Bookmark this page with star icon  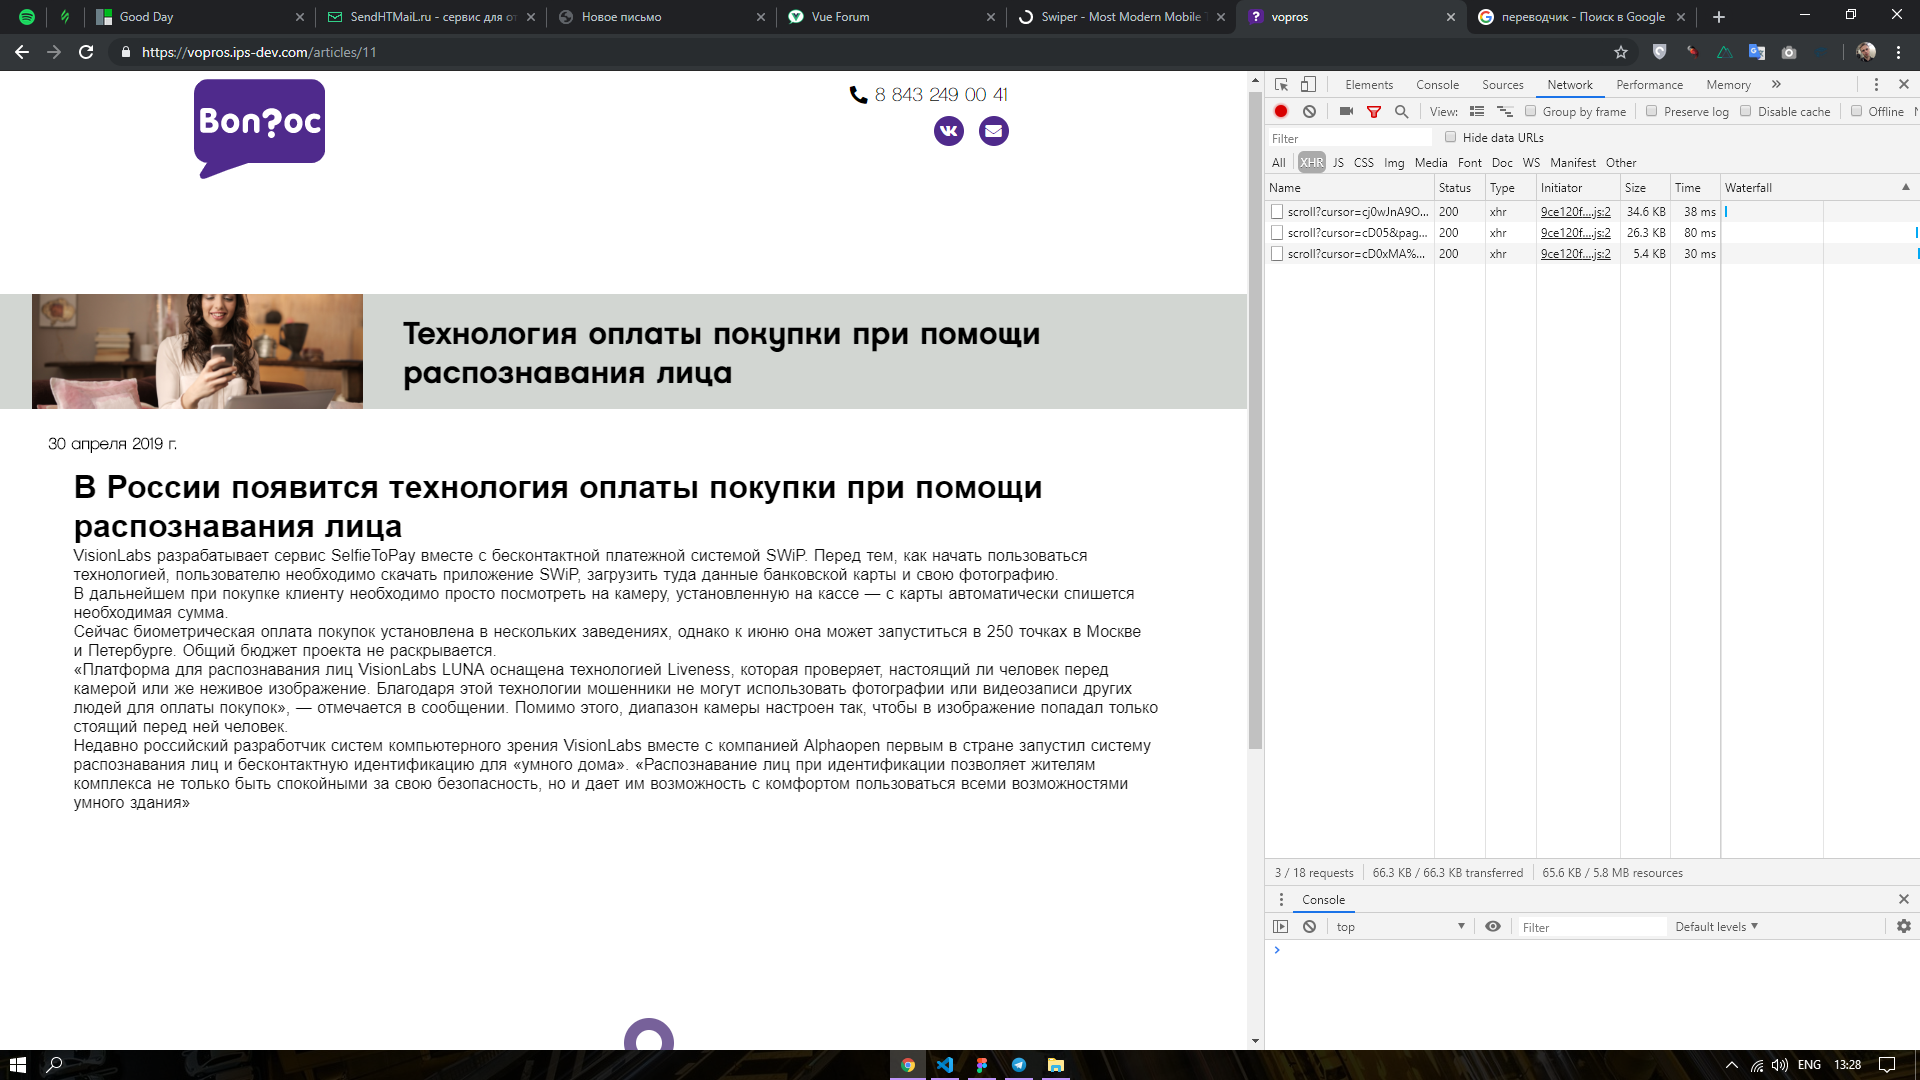[x=1621, y=52]
